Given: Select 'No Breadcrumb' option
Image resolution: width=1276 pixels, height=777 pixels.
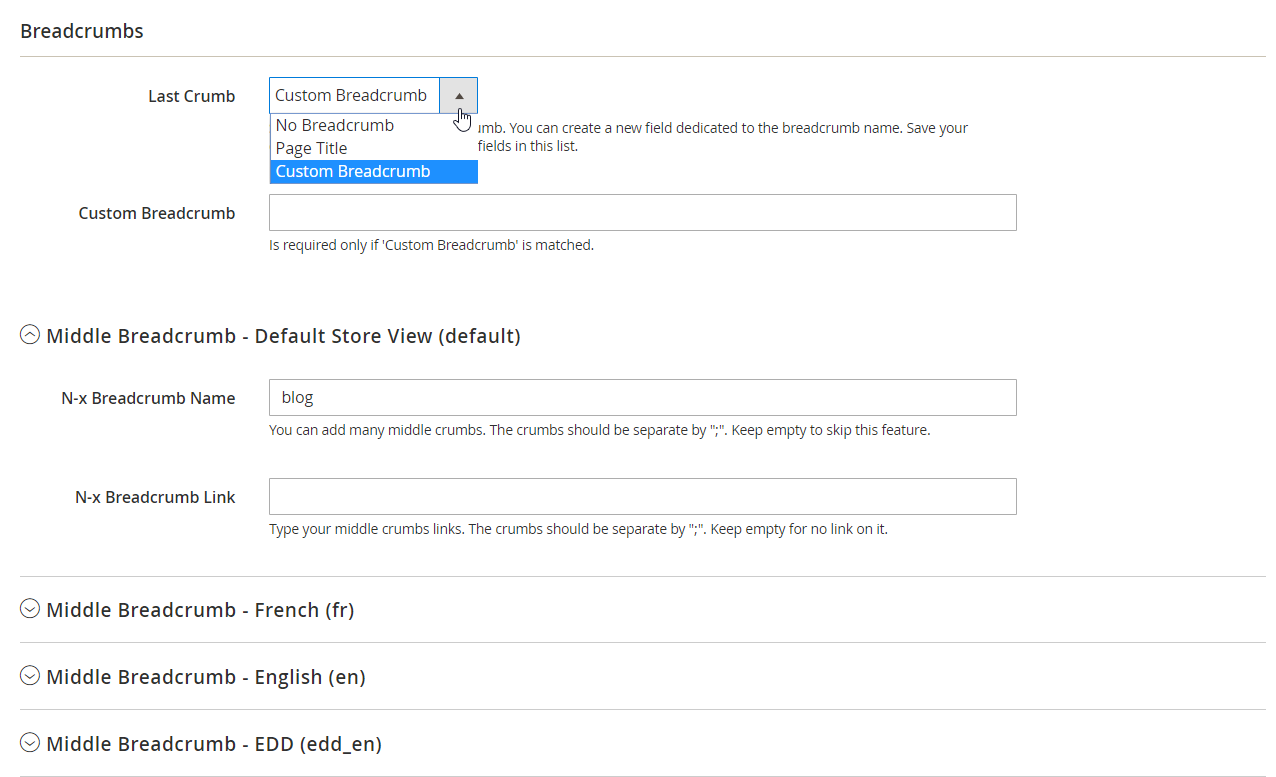Looking at the screenshot, I should tap(374, 125).
